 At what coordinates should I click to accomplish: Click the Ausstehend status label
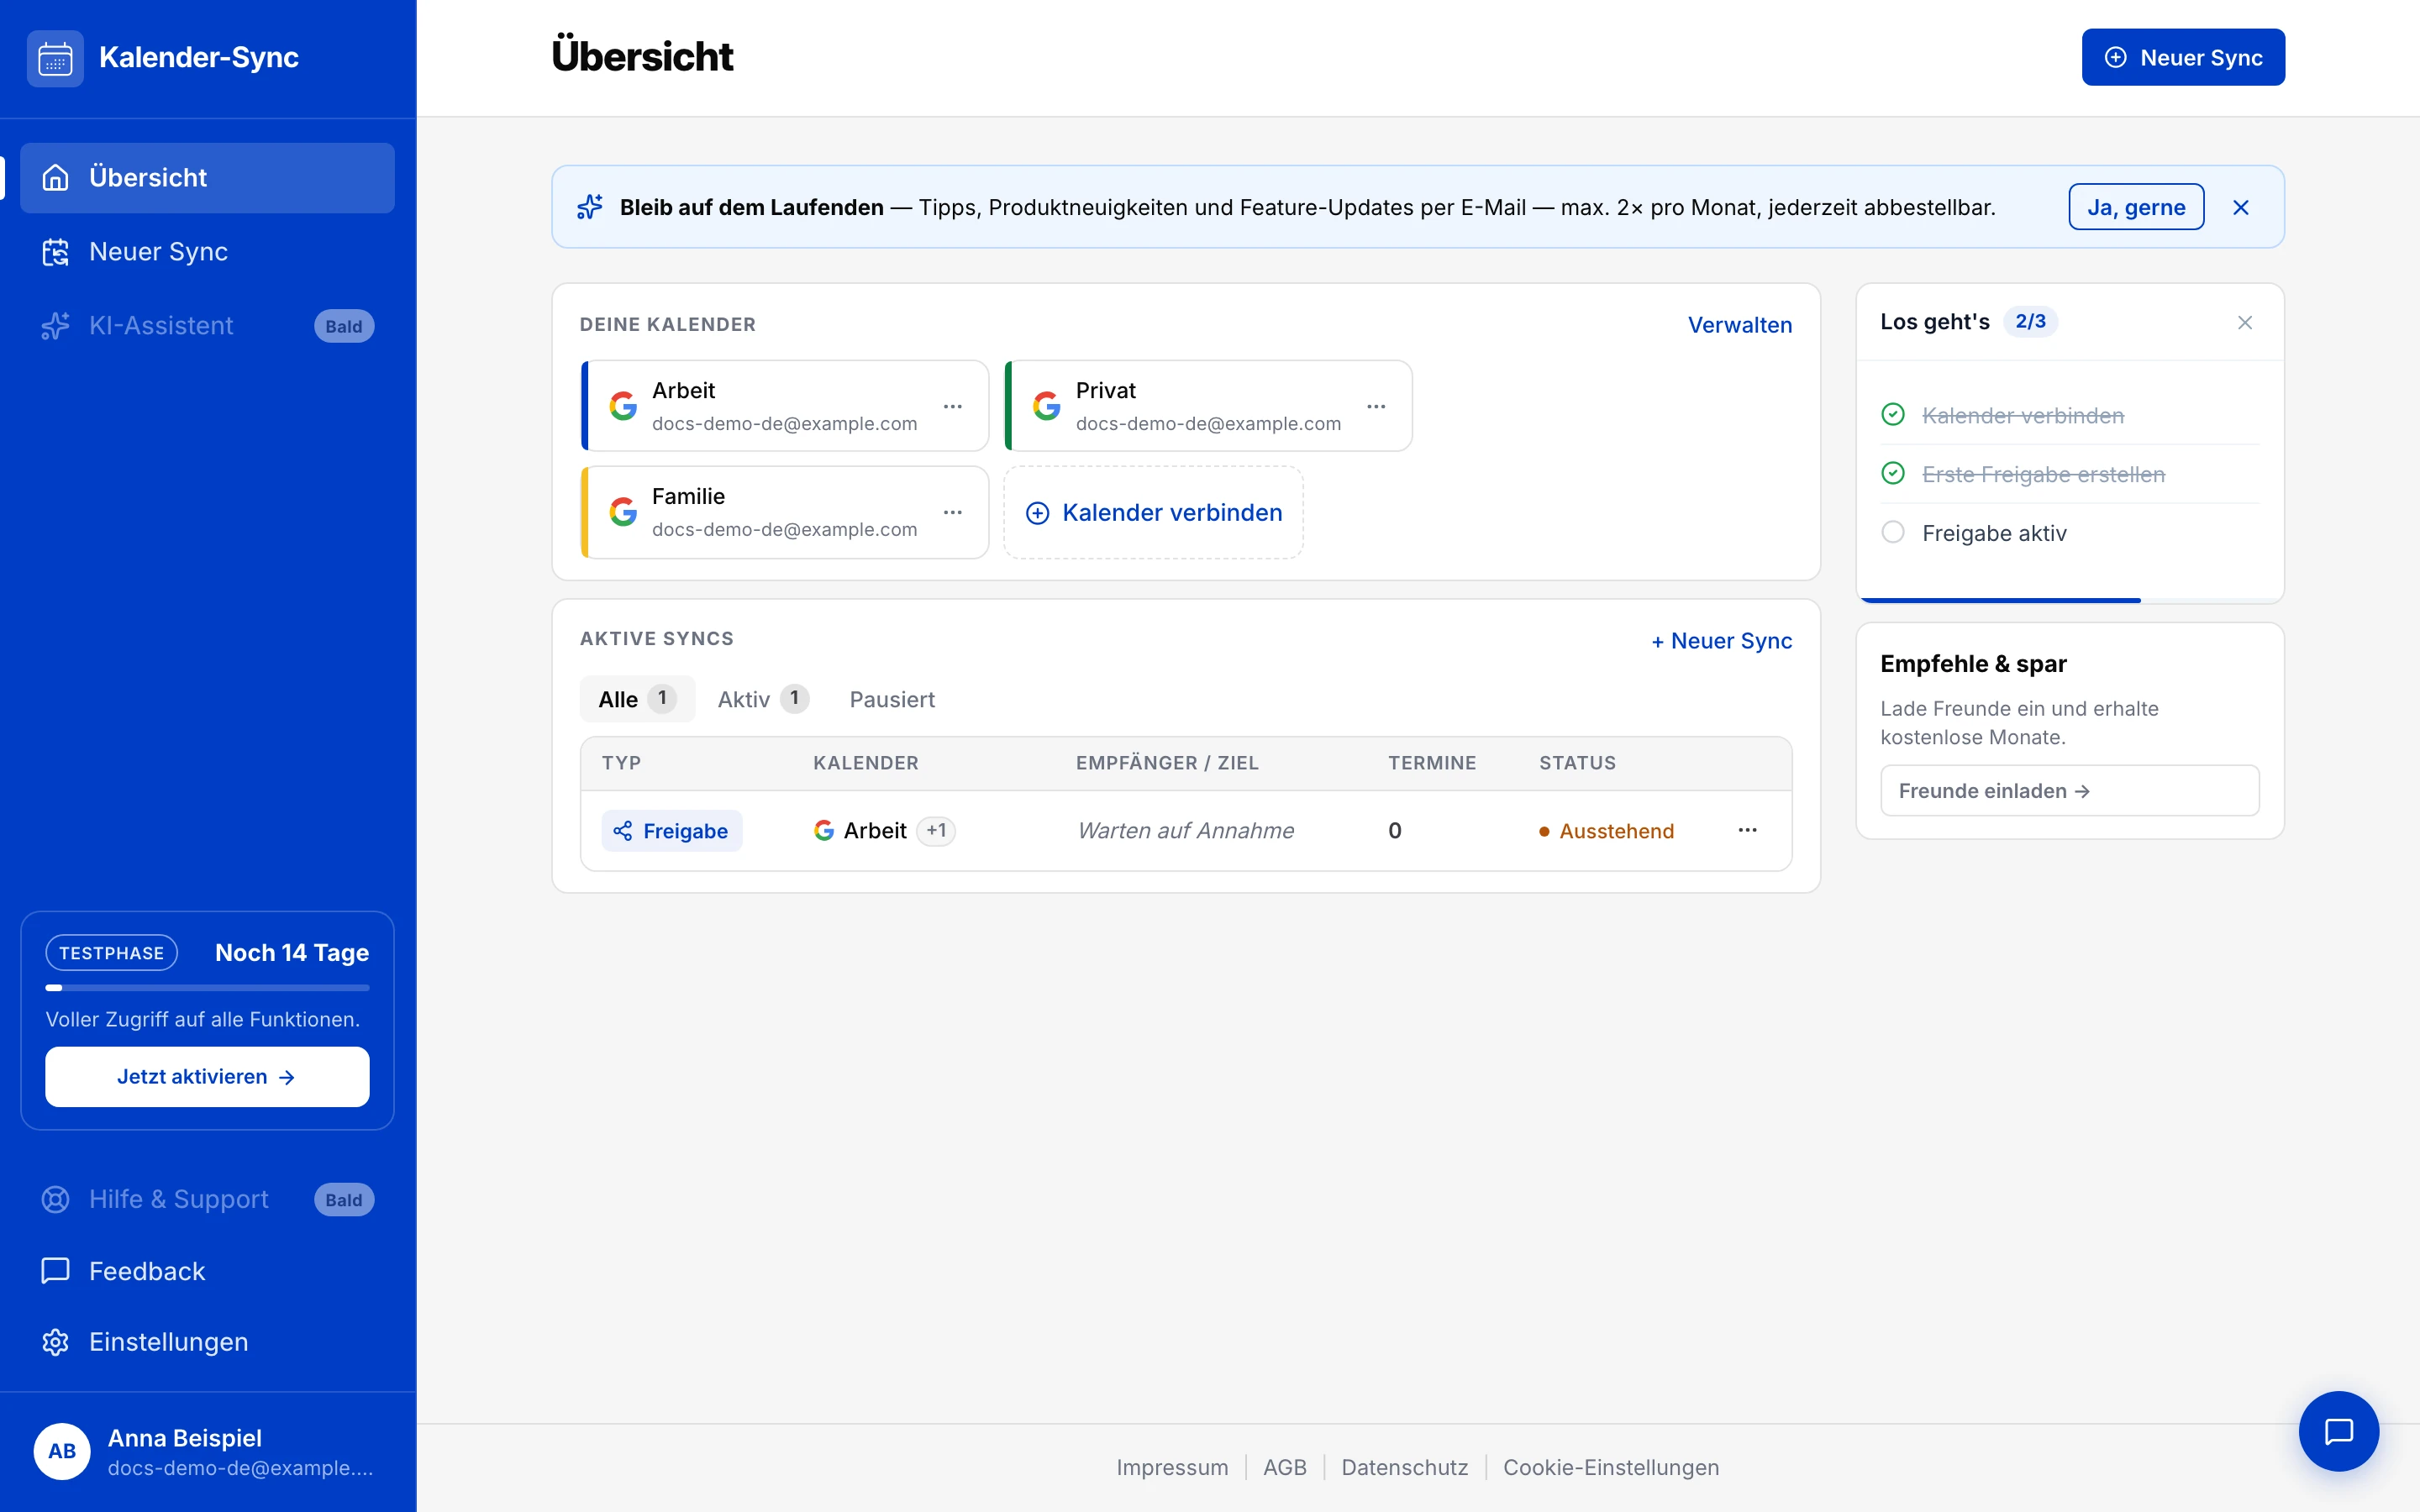1606,831
